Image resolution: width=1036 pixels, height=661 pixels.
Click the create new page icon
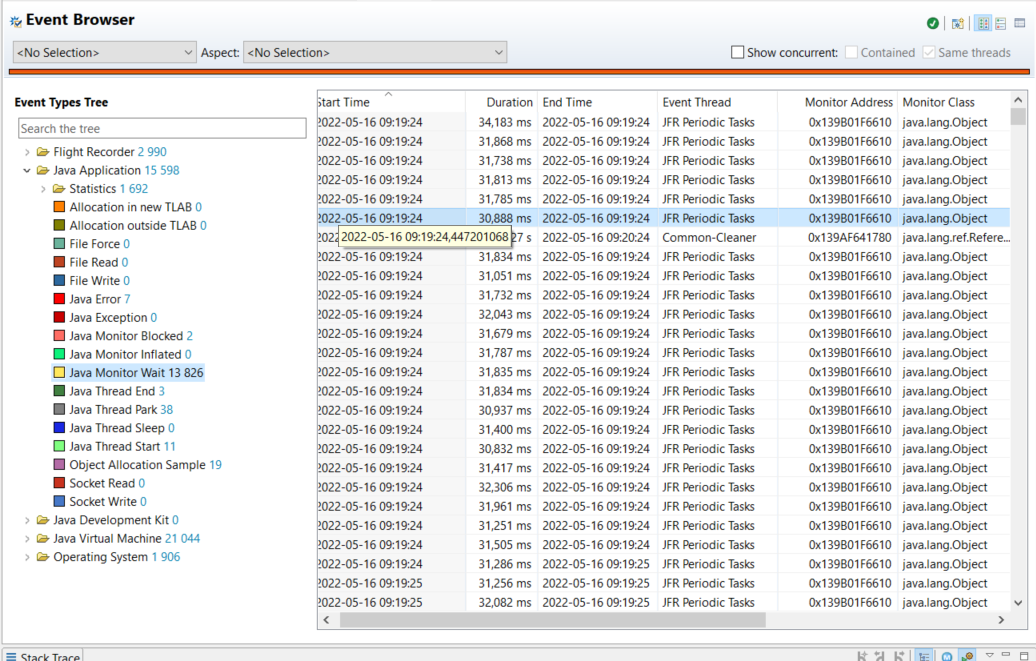[958, 23]
